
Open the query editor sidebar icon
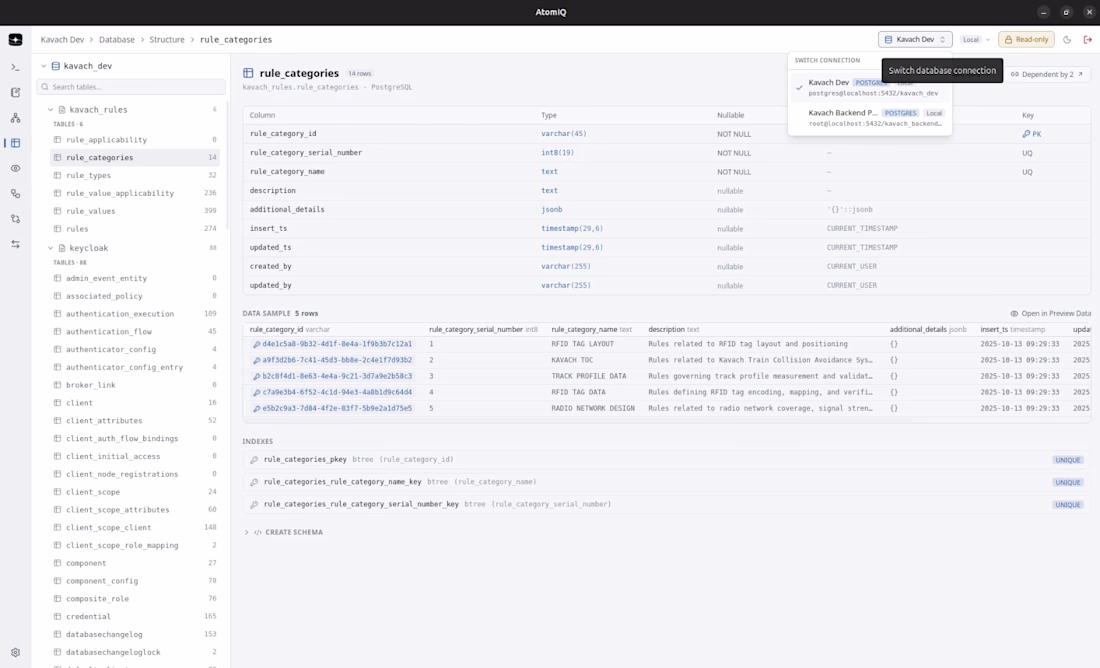(15, 93)
